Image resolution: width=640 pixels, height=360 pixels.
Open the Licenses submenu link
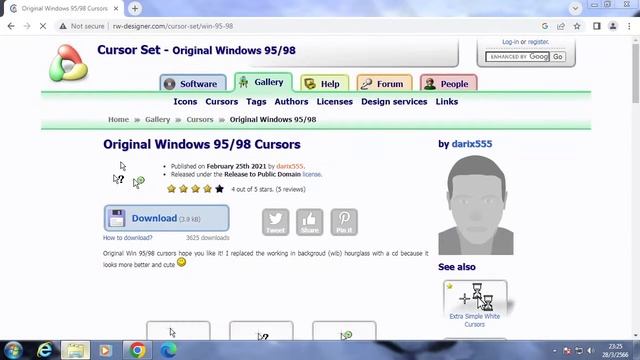(335, 102)
